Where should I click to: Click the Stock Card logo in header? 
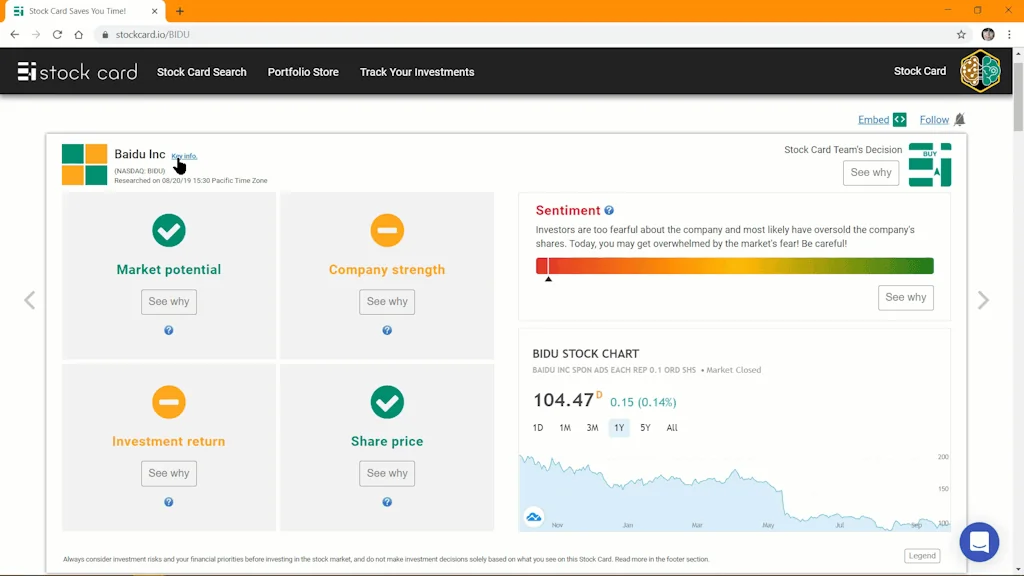77,72
